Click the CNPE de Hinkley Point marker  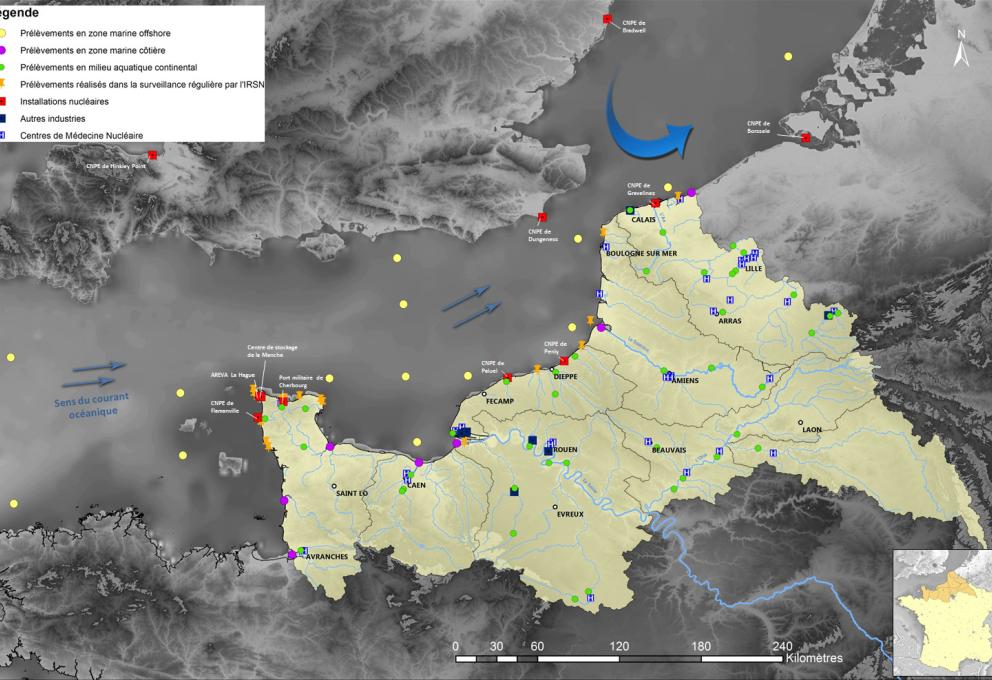[152, 155]
